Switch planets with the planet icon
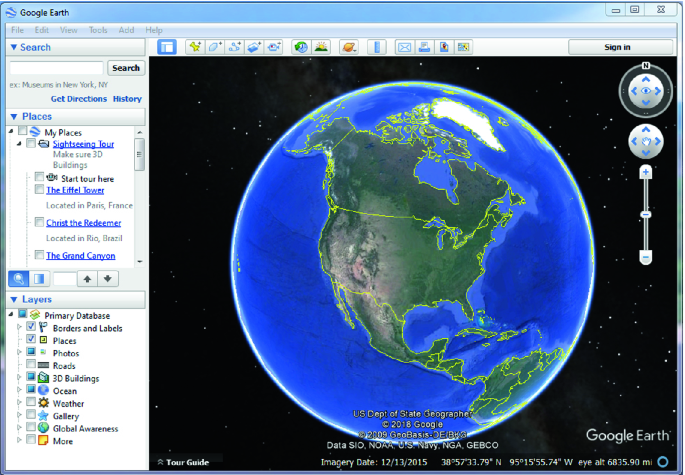685x475 pixels. pyautogui.click(x=349, y=47)
